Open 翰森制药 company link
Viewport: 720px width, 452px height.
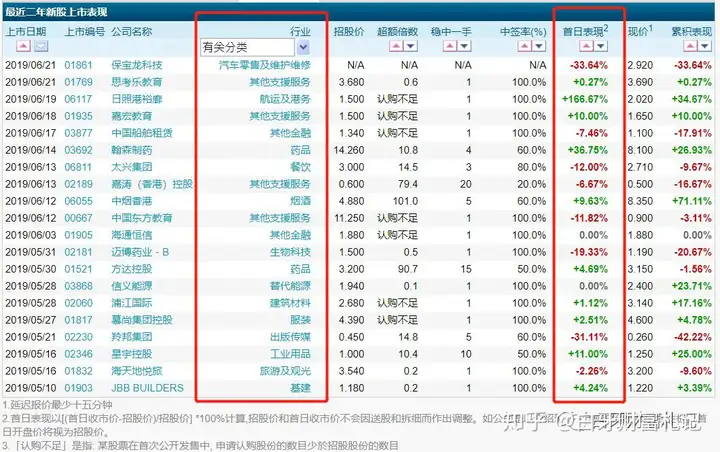[131, 150]
